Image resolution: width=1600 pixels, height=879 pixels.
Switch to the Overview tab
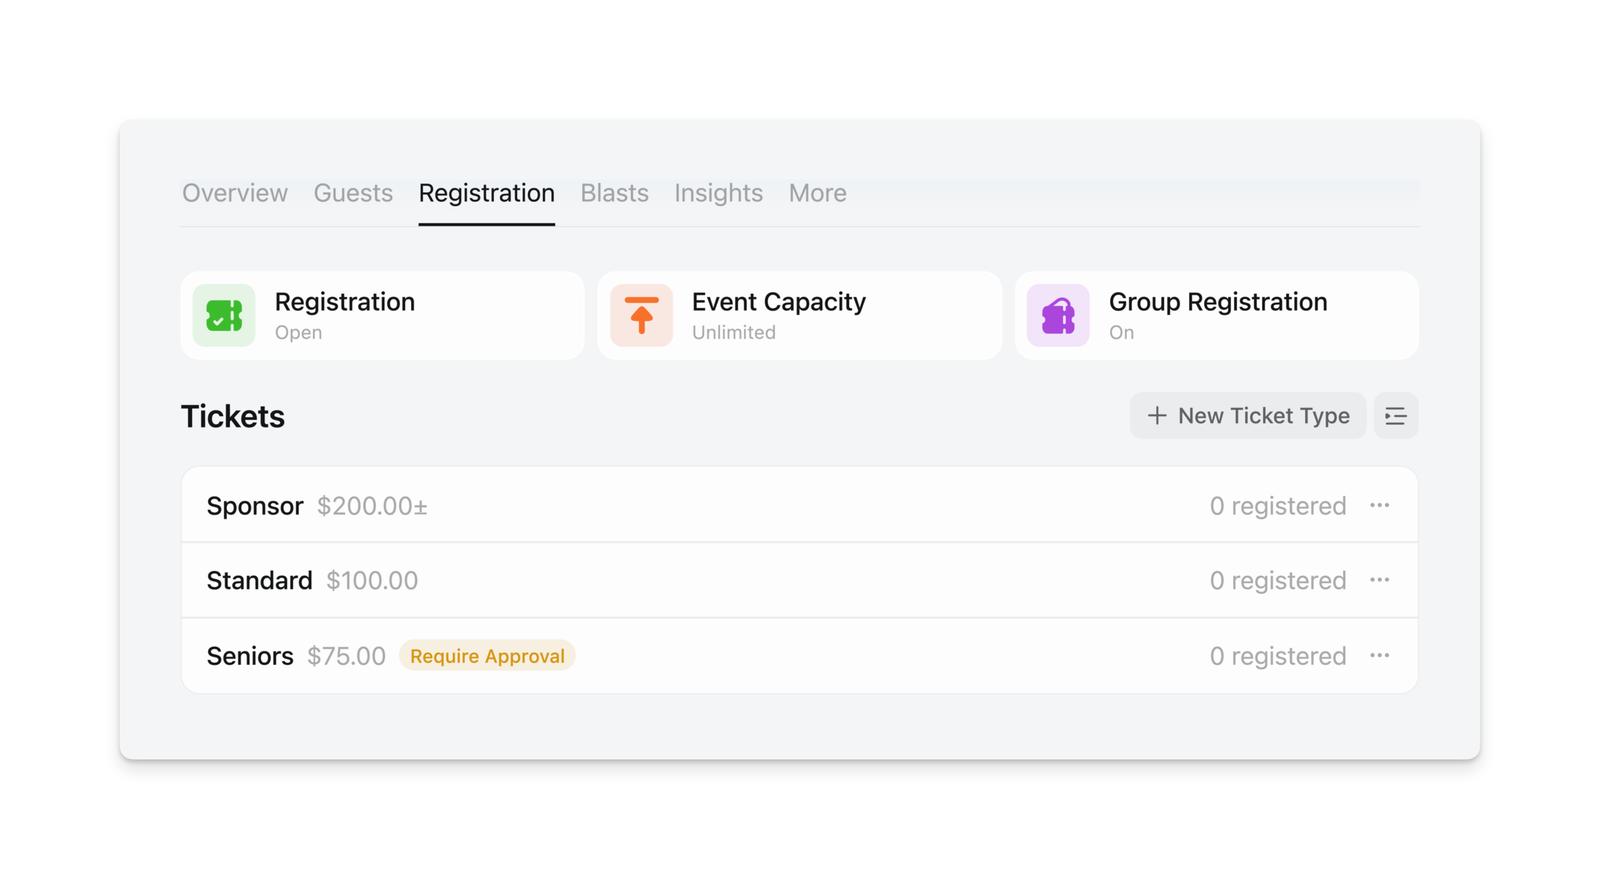(x=235, y=193)
